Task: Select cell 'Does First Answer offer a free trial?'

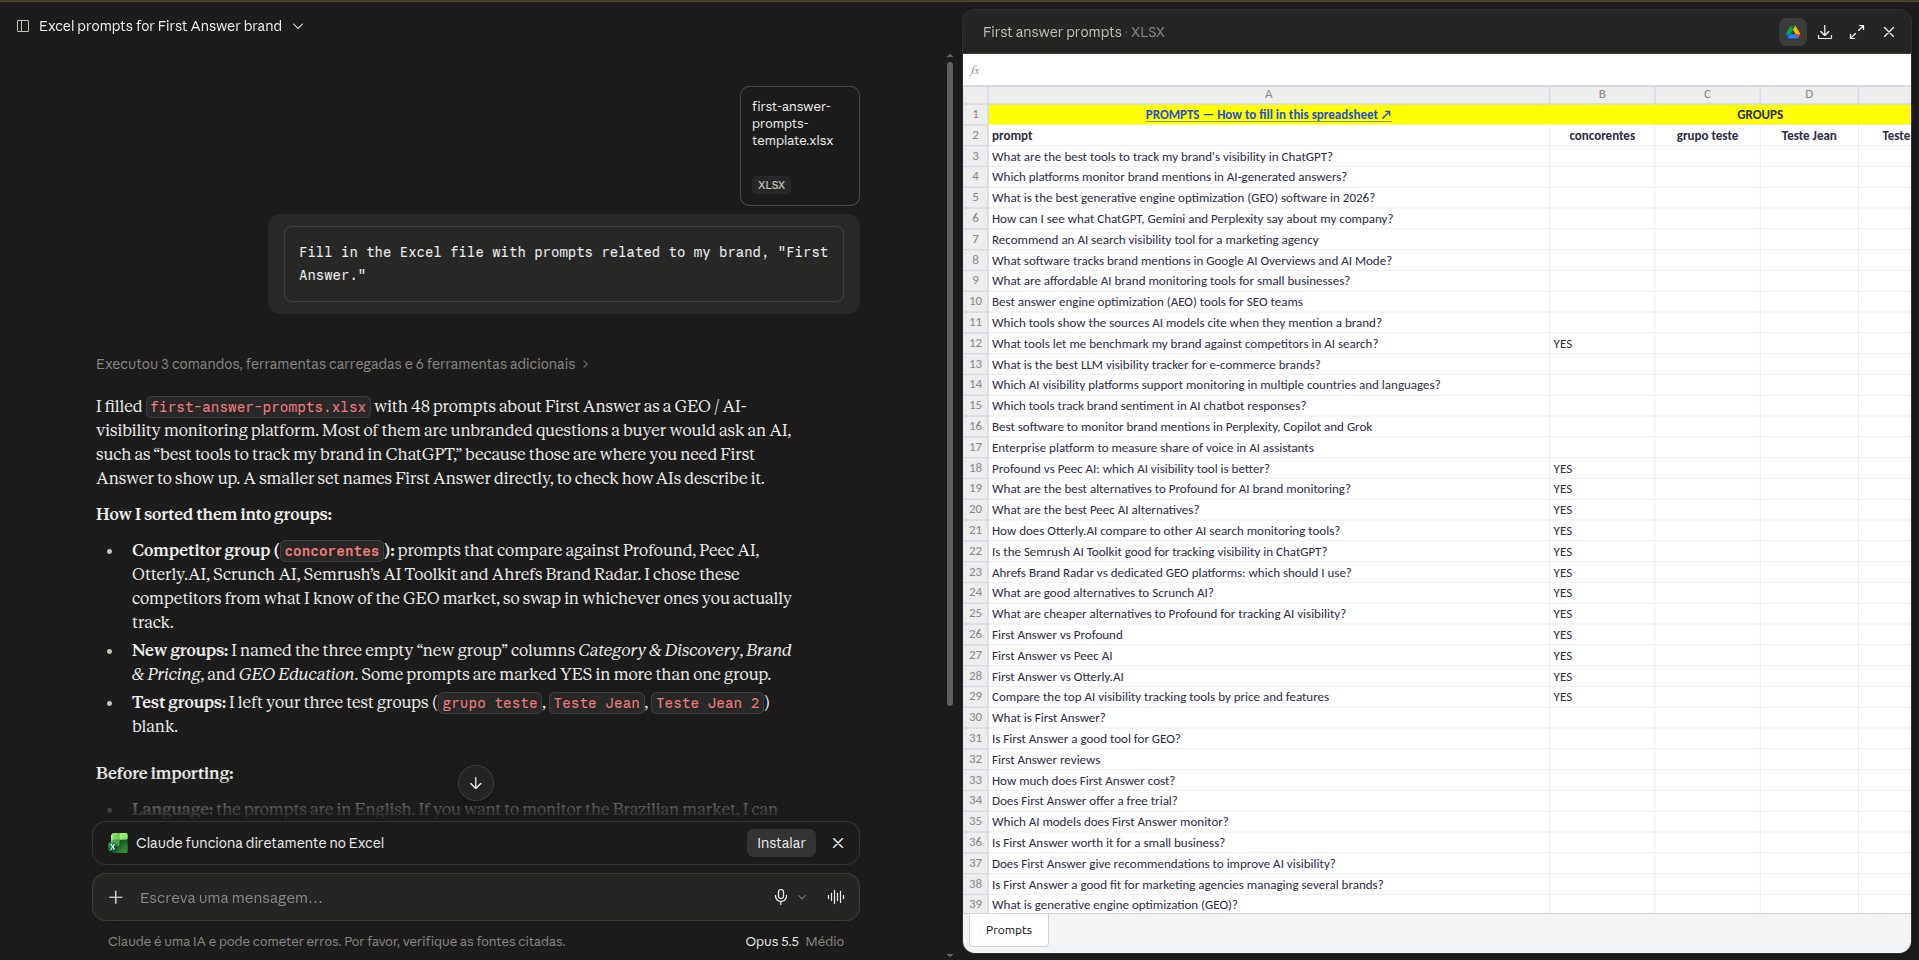Action: [x=1268, y=801]
